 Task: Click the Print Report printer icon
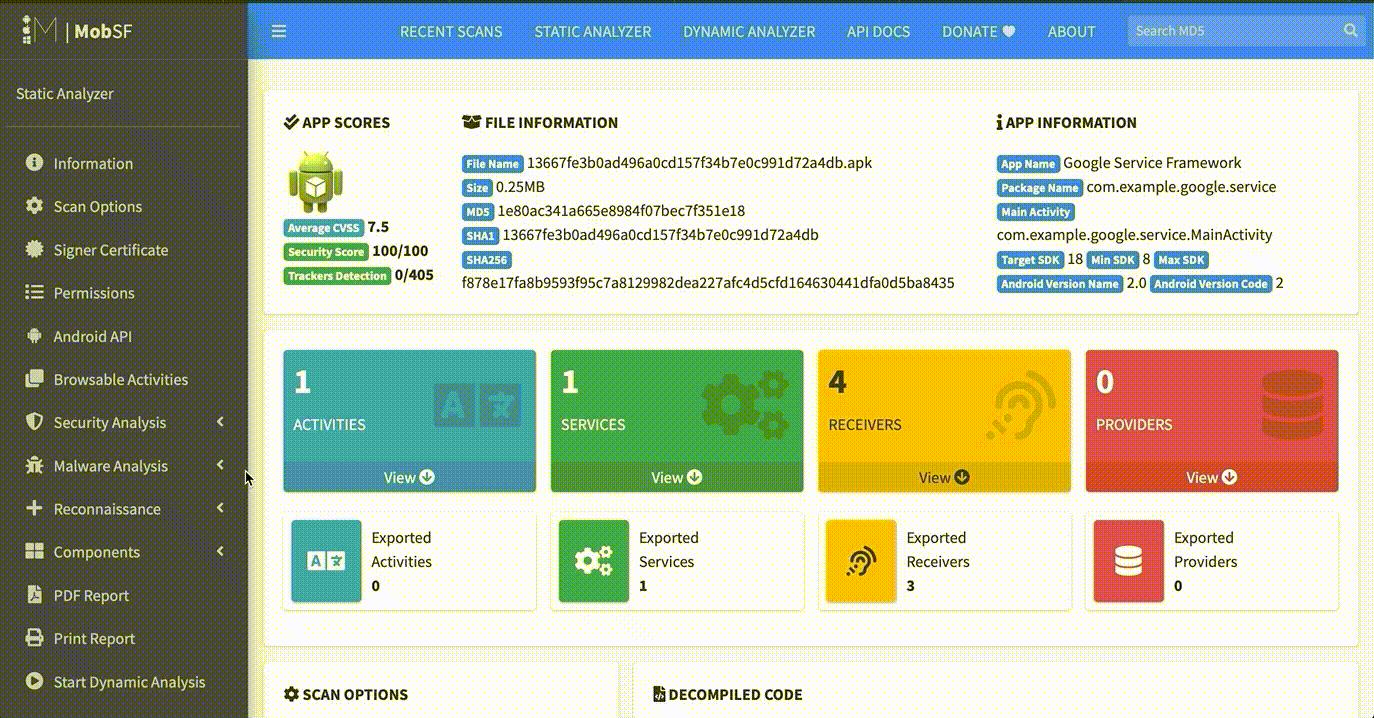click(34, 638)
